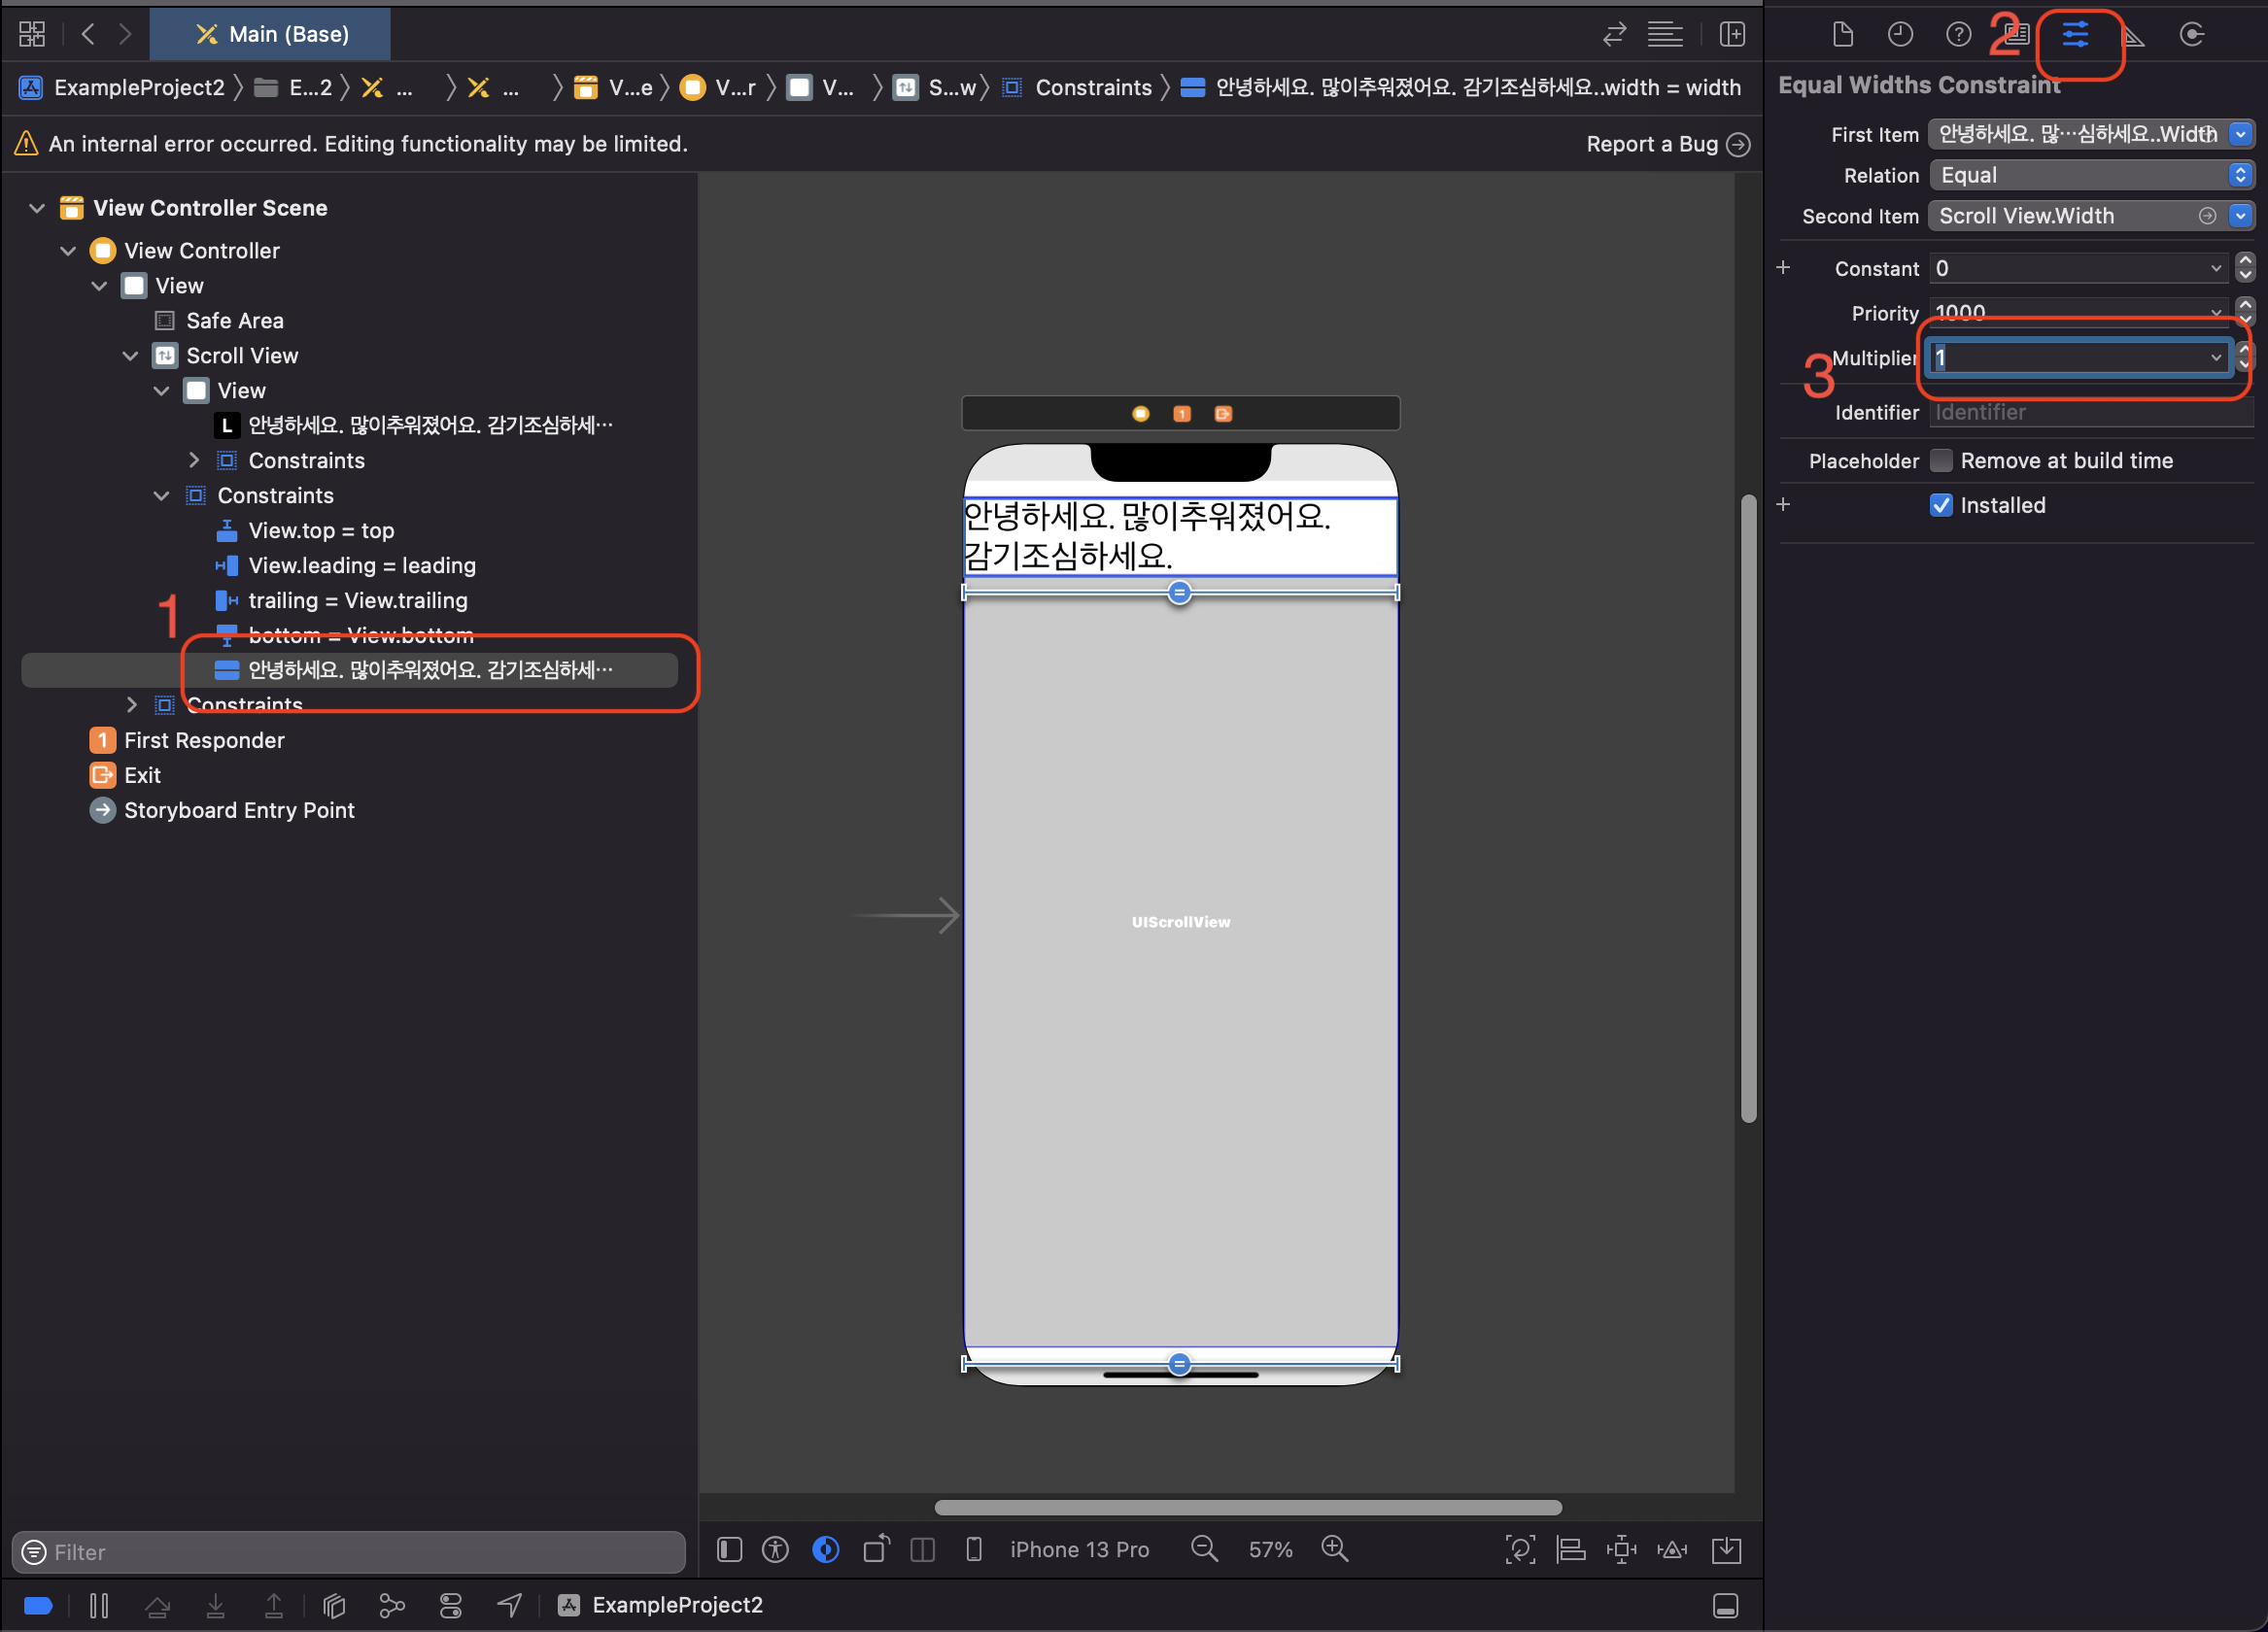
Task: Select the Main (Base) editor tab
Action: 270,34
